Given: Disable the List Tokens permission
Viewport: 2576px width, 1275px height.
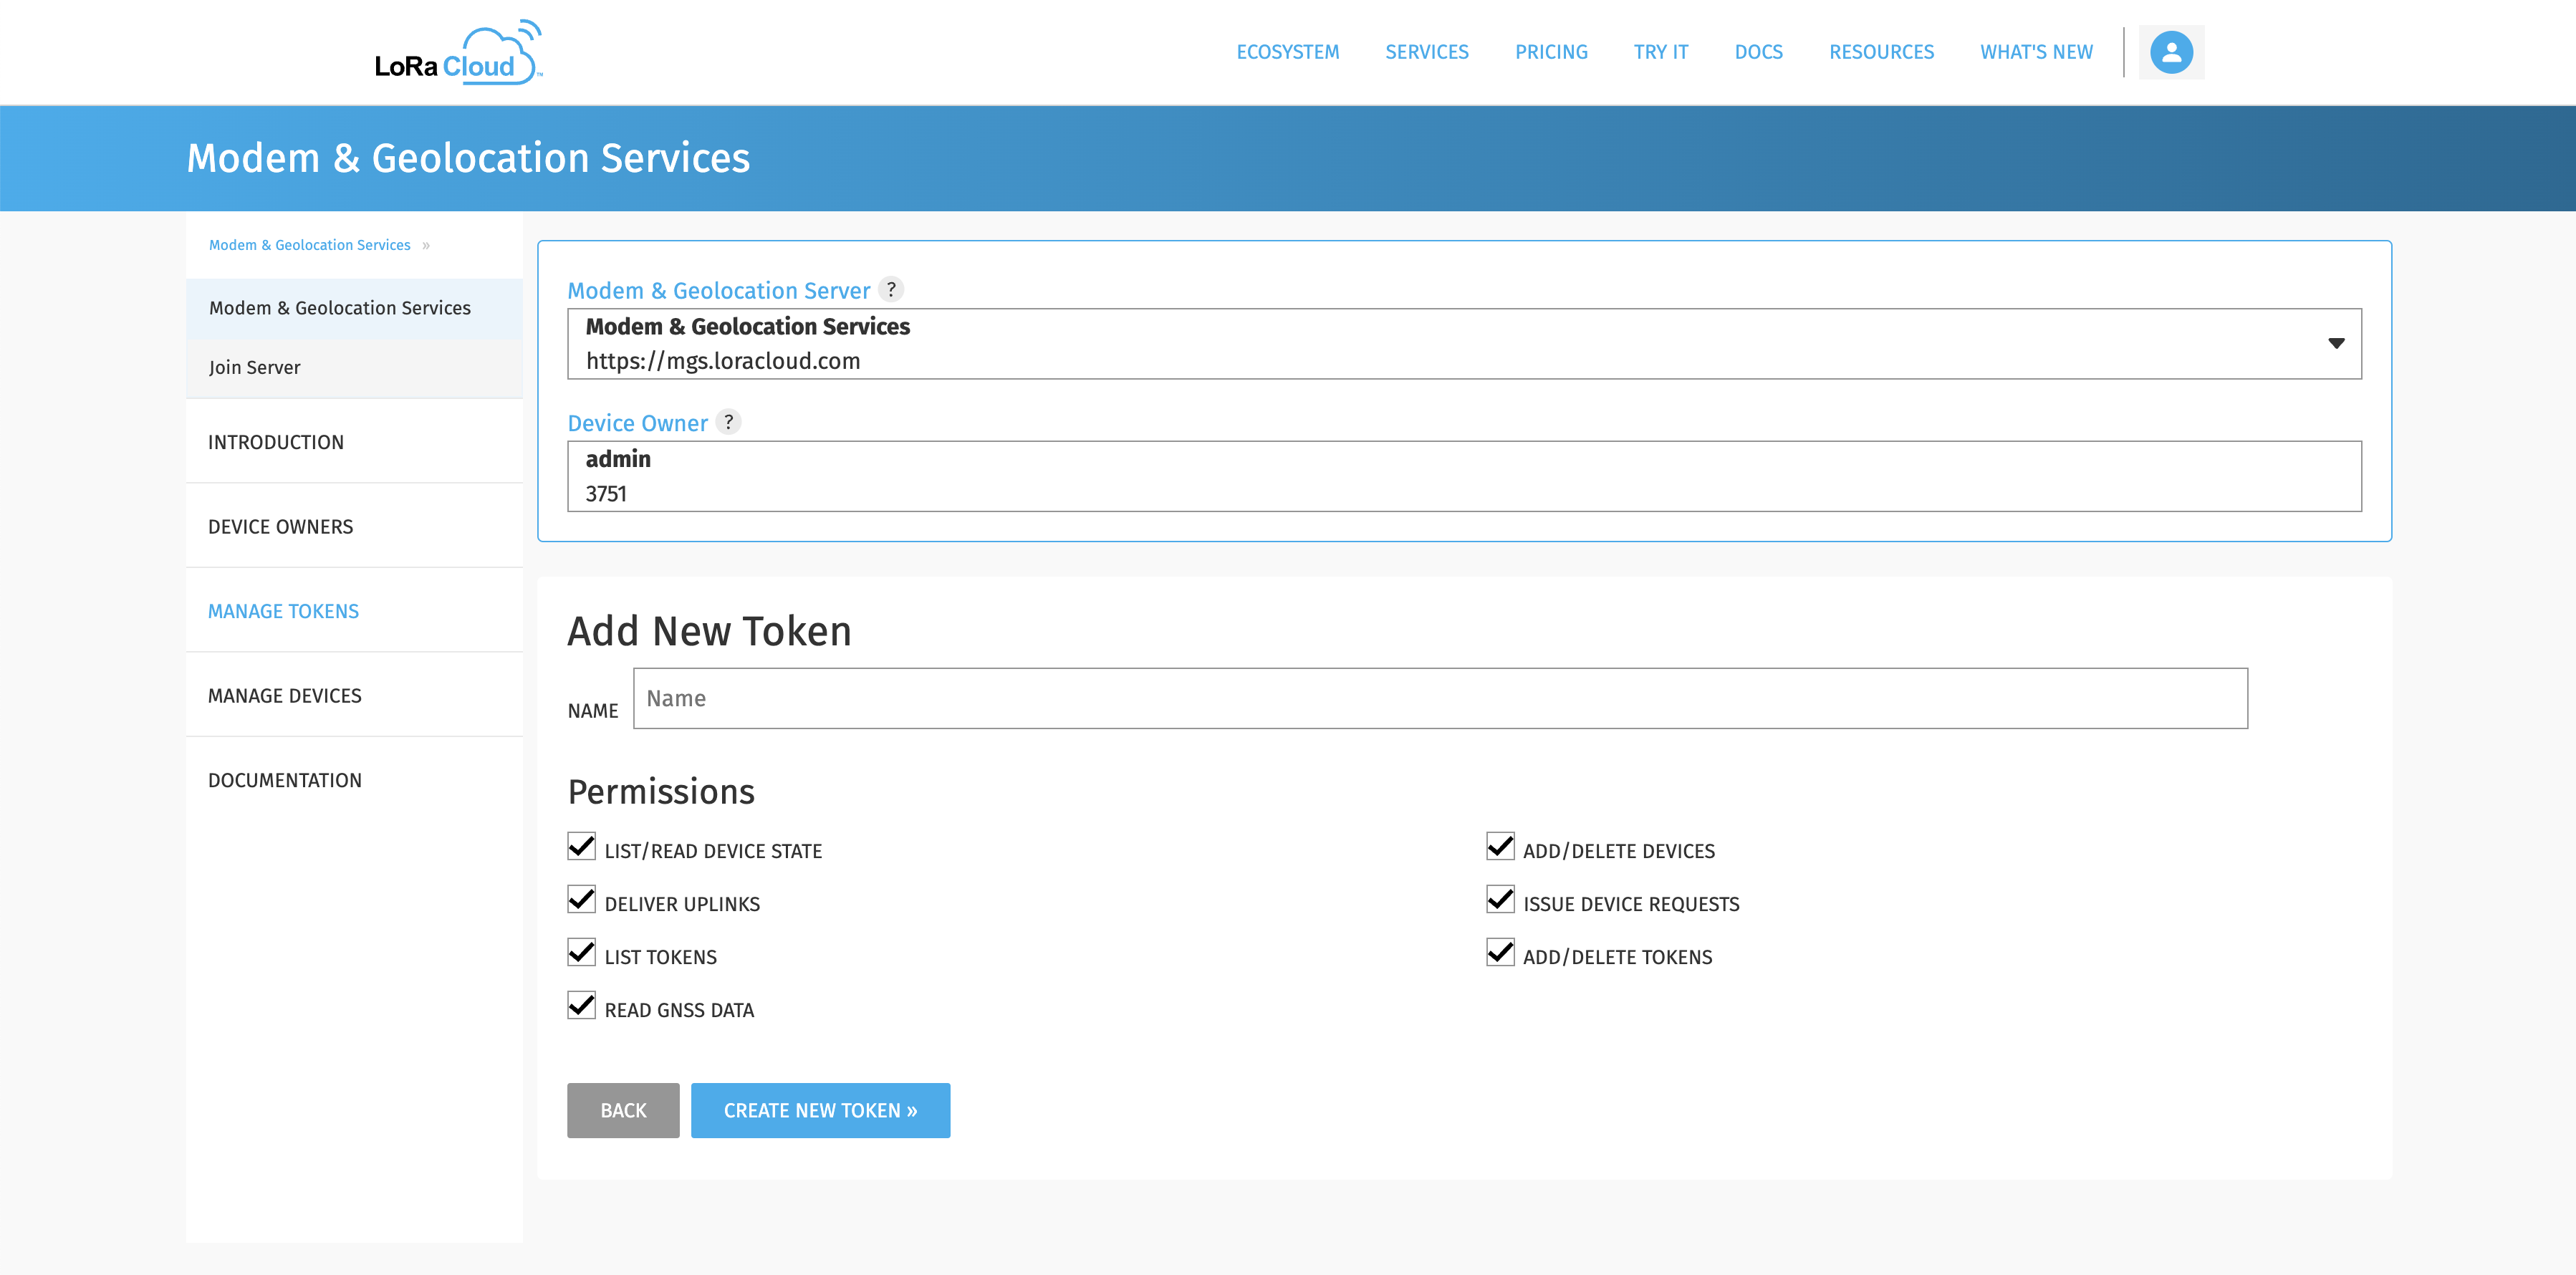Looking at the screenshot, I should pyautogui.click(x=581, y=953).
